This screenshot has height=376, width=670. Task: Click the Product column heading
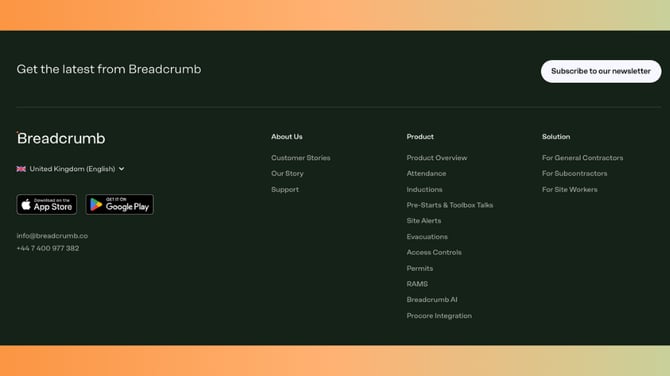(420, 137)
